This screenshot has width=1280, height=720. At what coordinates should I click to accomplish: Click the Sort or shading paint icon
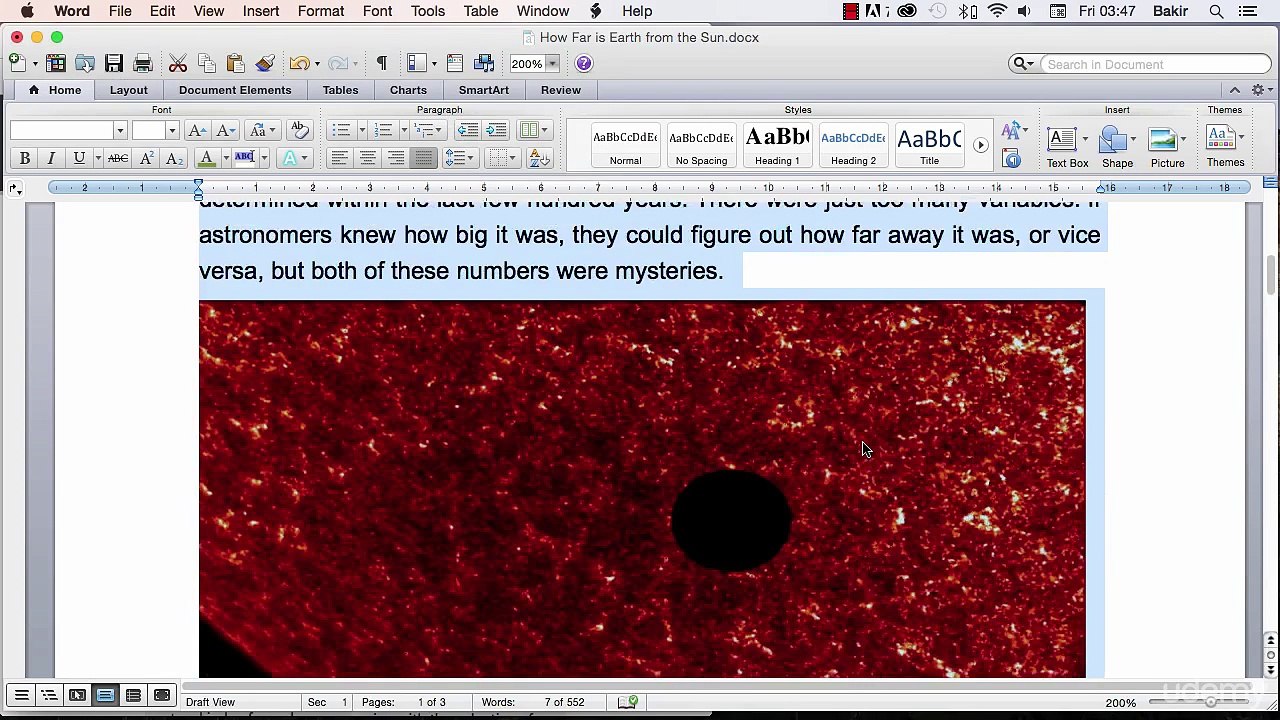click(x=538, y=158)
